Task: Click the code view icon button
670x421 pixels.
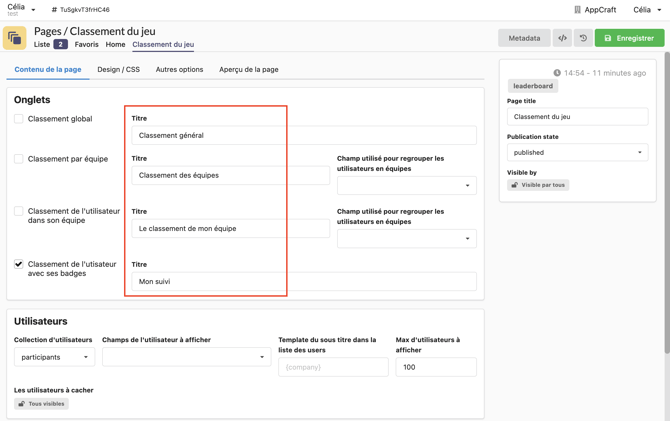Action: pyautogui.click(x=562, y=38)
